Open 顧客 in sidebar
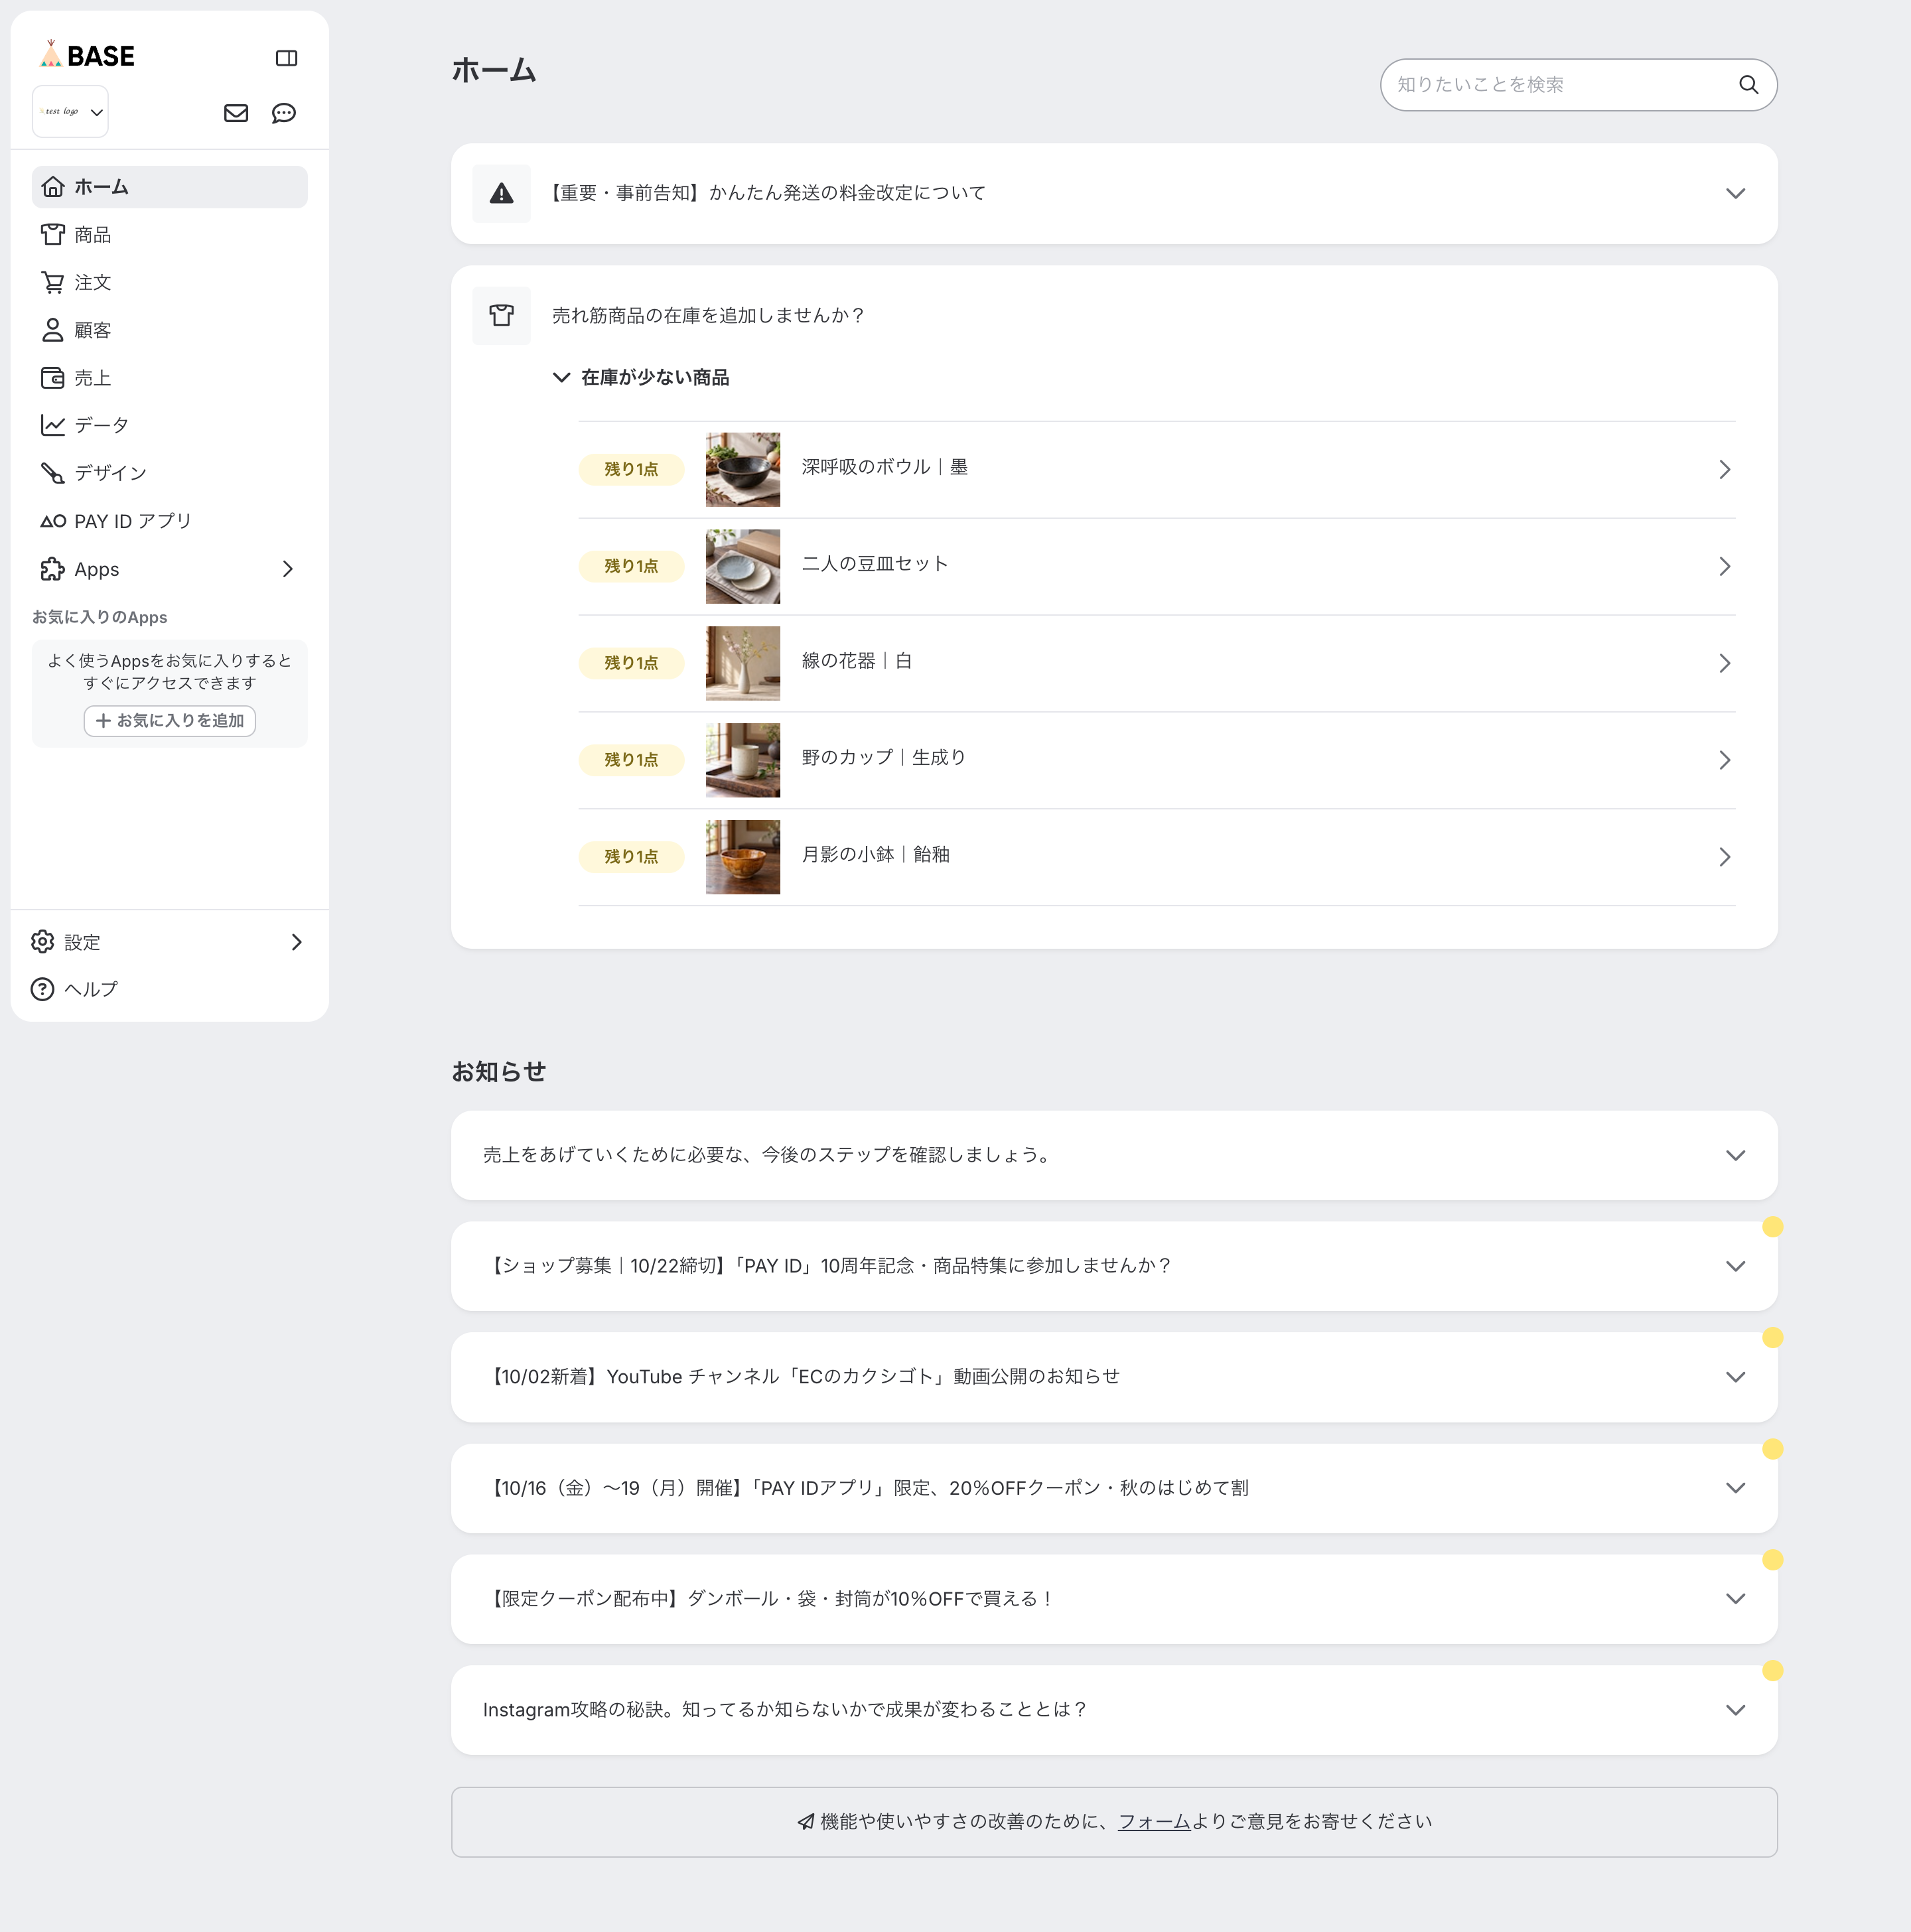 [170, 330]
